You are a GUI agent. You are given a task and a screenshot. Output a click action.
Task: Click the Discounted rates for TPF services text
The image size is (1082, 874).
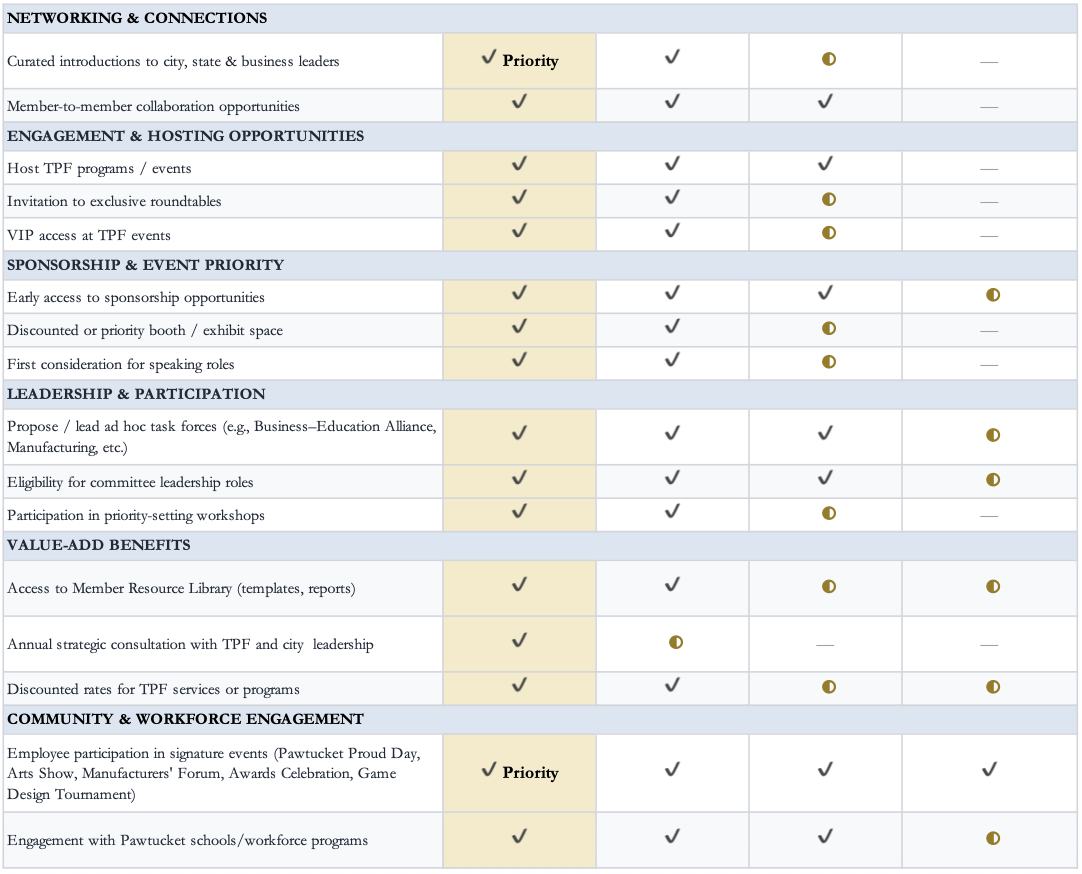(153, 689)
